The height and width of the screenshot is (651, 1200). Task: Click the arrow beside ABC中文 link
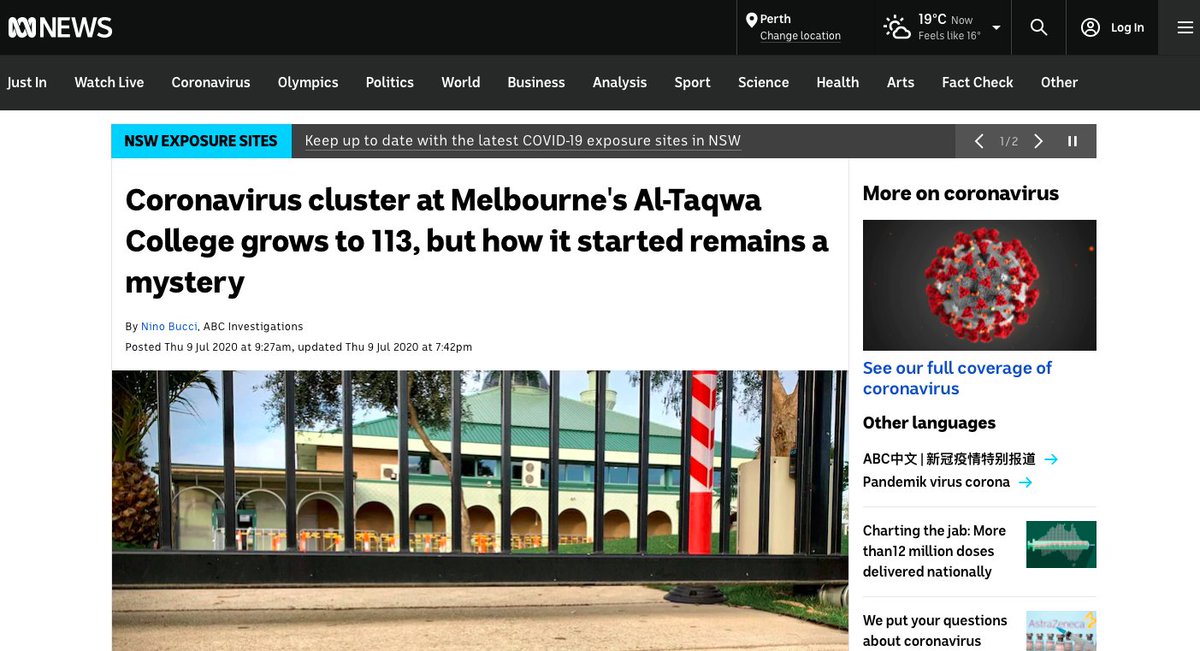point(1051,460)
